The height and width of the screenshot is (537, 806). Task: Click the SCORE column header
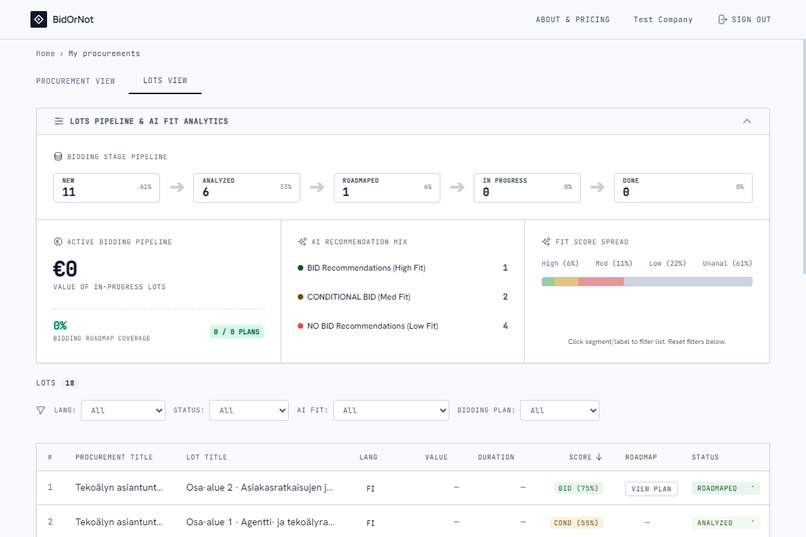tap(585, 457)
